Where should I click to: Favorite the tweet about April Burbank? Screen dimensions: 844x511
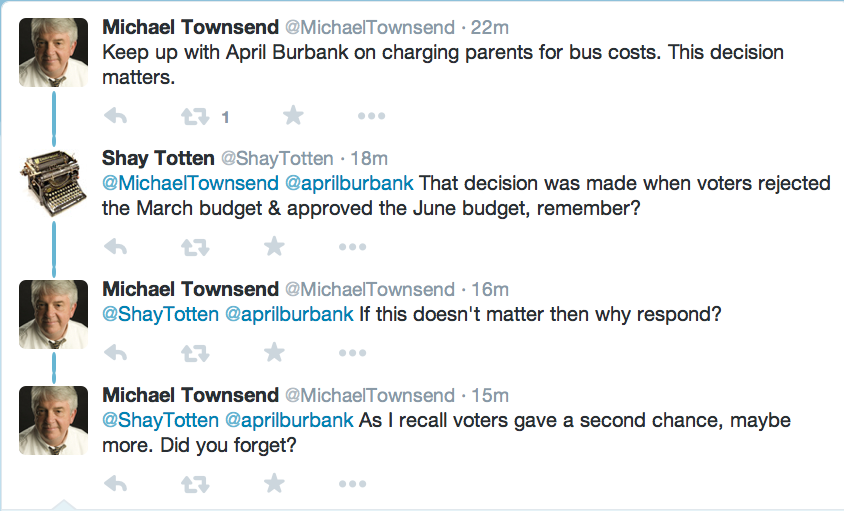click(293, 116)
